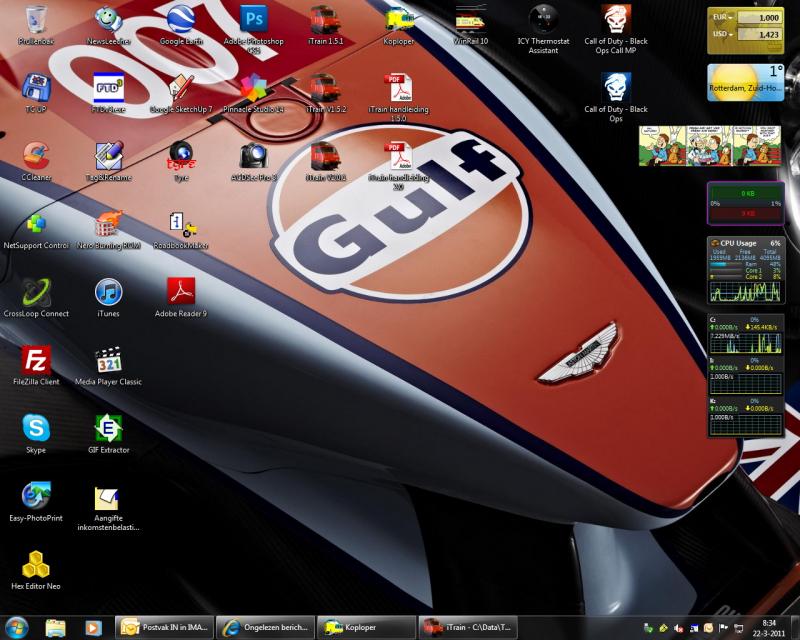This screenshot has height=640, width=800.
Task: Switch to Postvak IN Outlook window
Action: coord(164,627)
